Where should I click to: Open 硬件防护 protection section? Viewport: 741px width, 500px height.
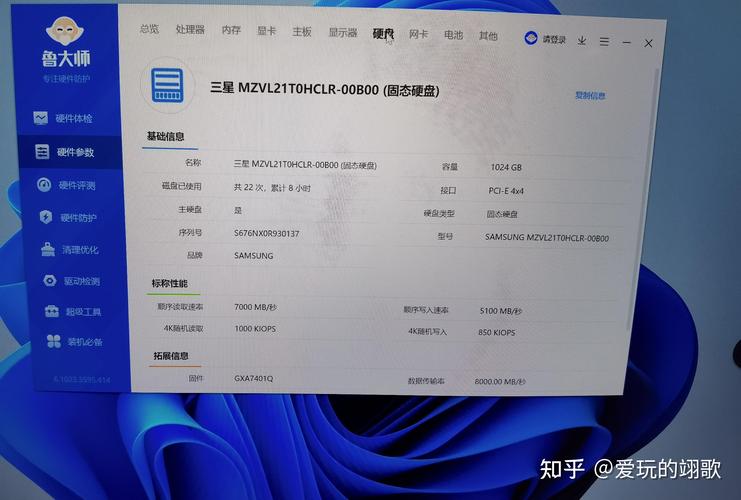(x=68, y=217)
